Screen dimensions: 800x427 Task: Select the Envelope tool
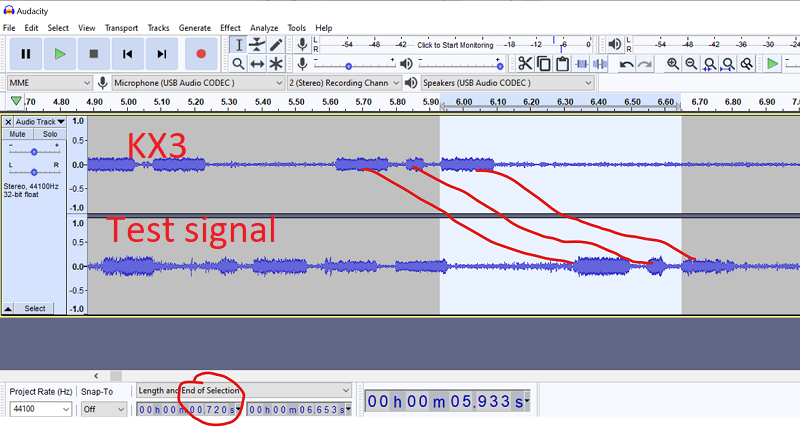click(257, 45)
